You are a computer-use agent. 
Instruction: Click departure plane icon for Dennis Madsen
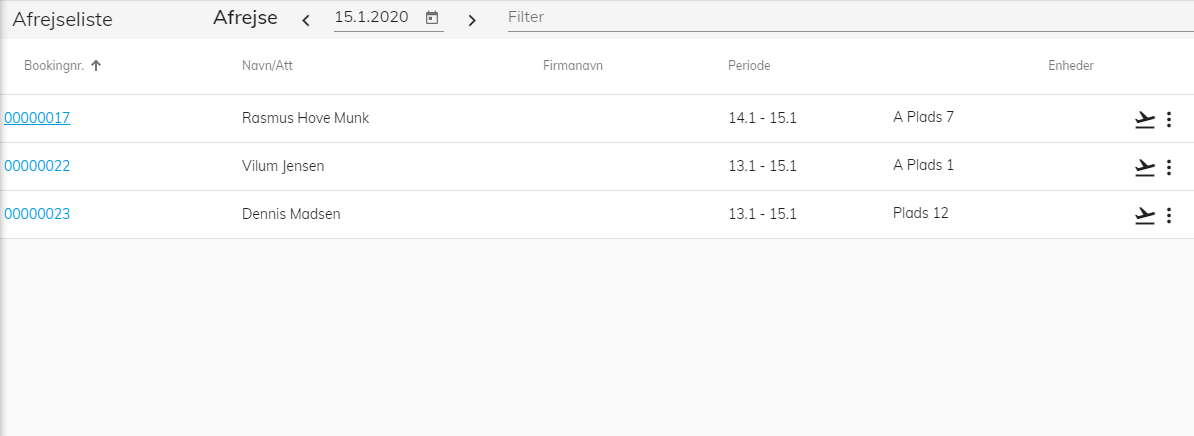pos(1145,215)
